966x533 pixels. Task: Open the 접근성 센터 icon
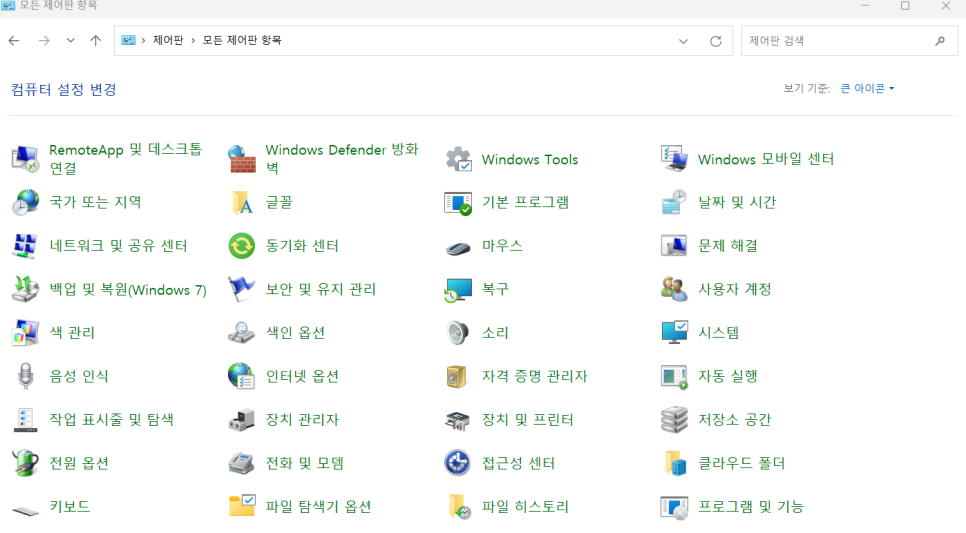click(458, 463)
